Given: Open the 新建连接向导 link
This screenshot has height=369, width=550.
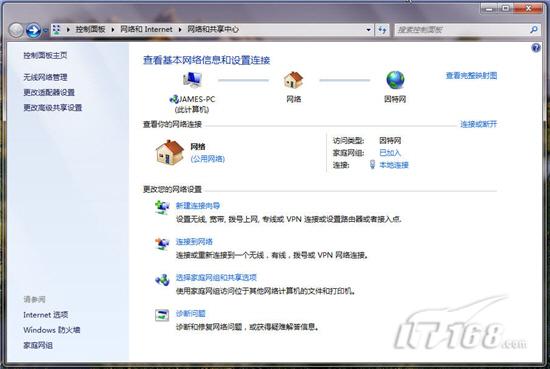Looking at the screenshot, I should tap(198, 206).
